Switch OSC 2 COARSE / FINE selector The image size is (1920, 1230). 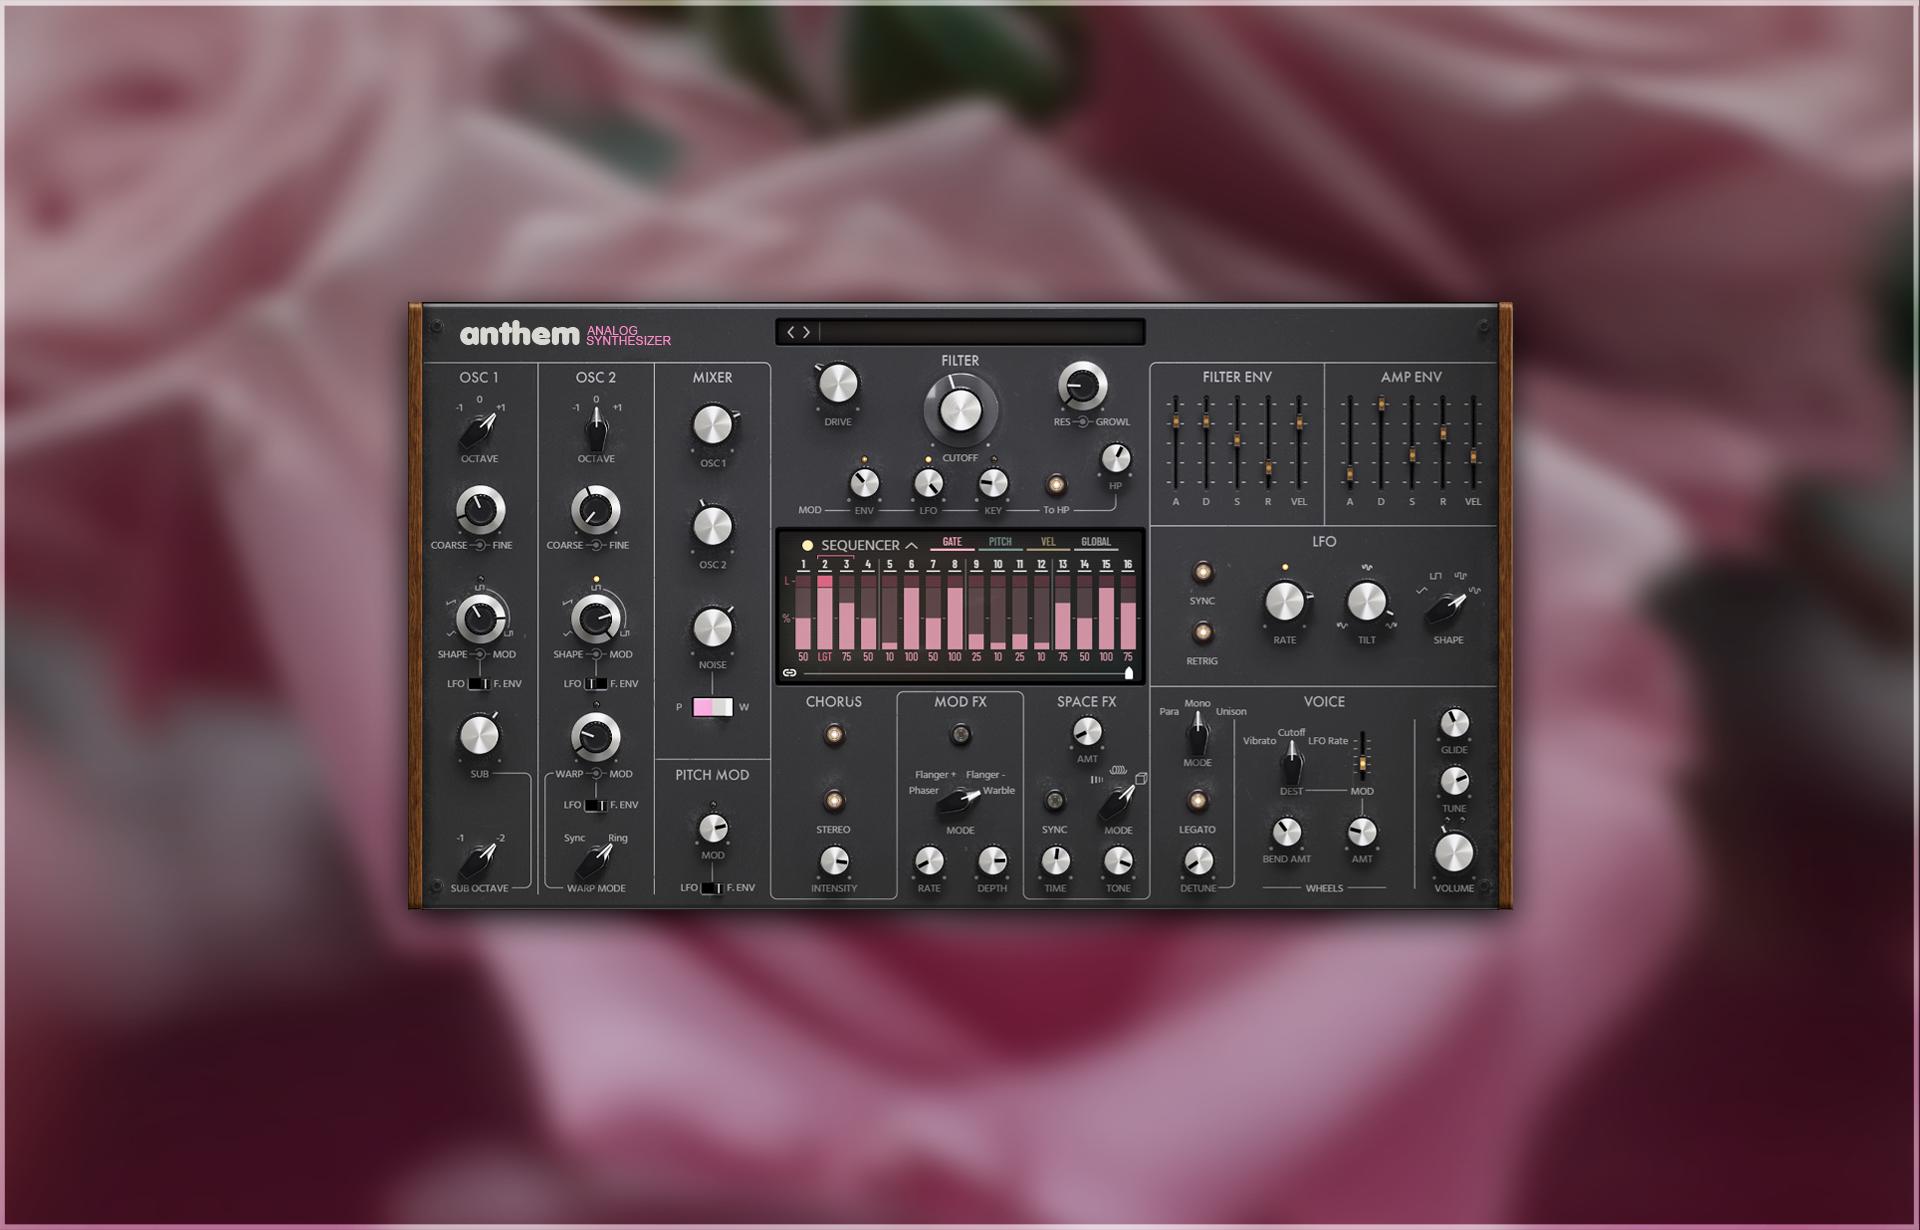pyautogui.click(x=596, y=545)
